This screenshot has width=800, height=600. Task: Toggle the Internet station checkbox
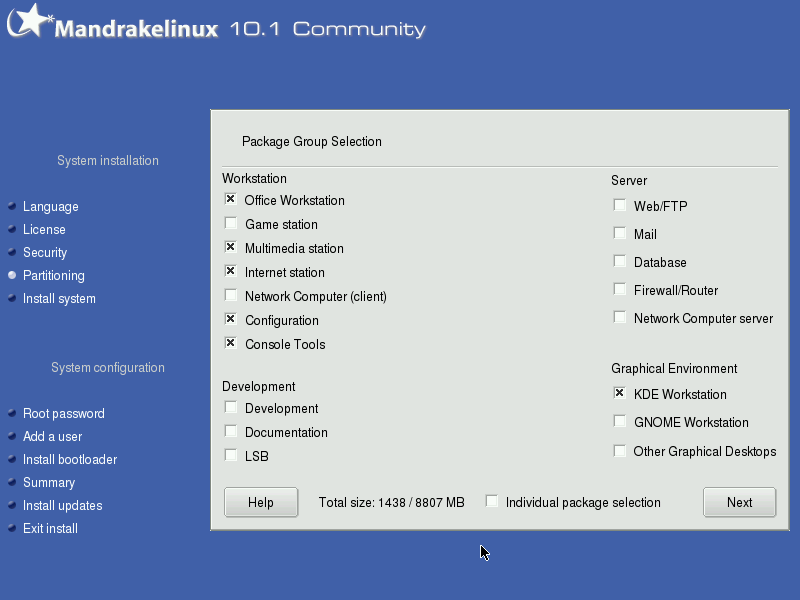231,271
